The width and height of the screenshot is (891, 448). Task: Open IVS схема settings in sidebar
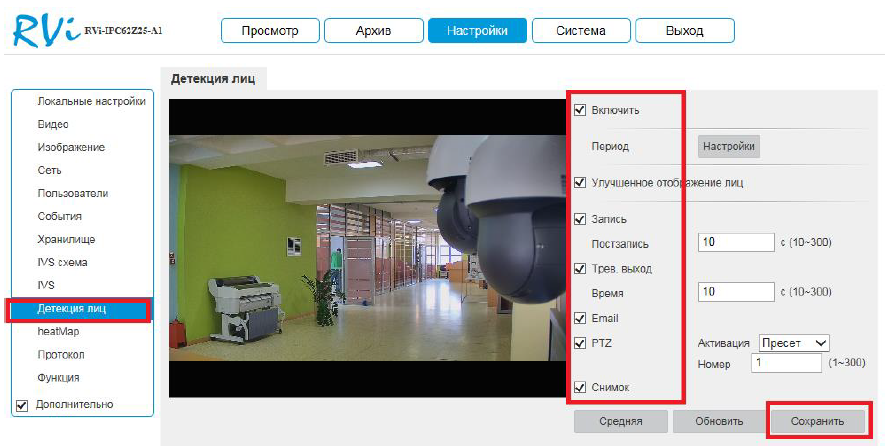[x=62, y=262]
